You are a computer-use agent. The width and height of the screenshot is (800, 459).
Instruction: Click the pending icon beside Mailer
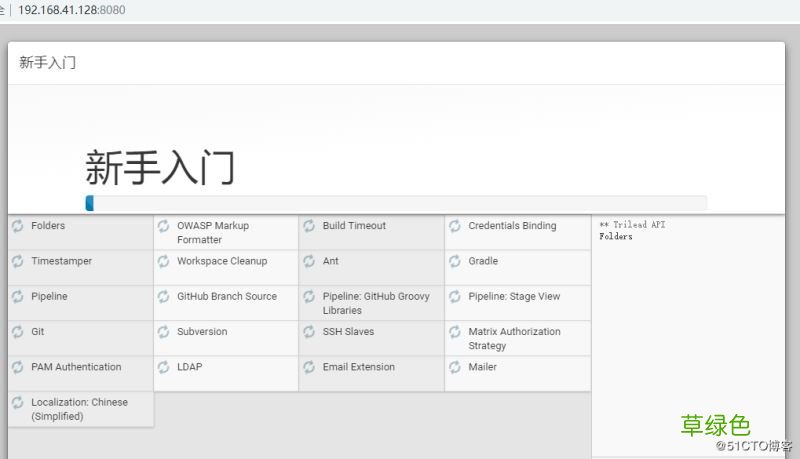pos(455,367)
